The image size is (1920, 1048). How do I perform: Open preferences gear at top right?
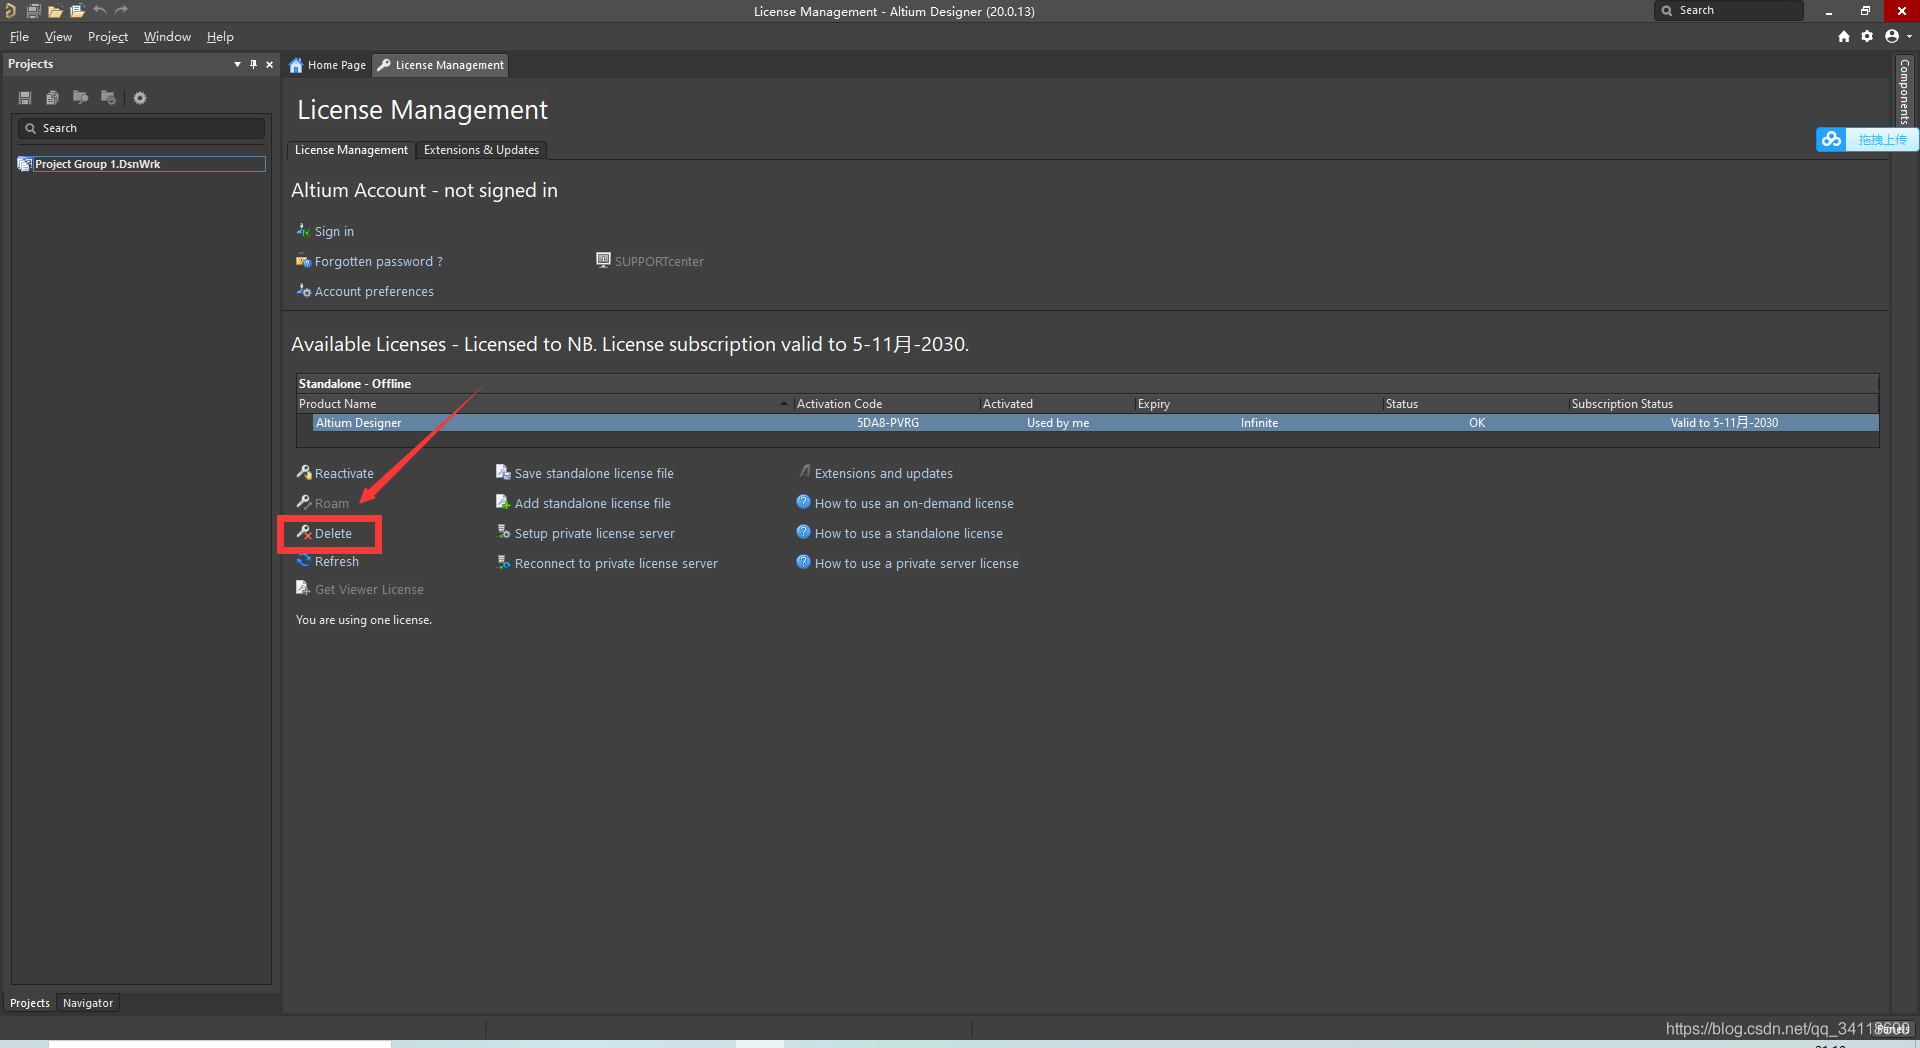1867,36
